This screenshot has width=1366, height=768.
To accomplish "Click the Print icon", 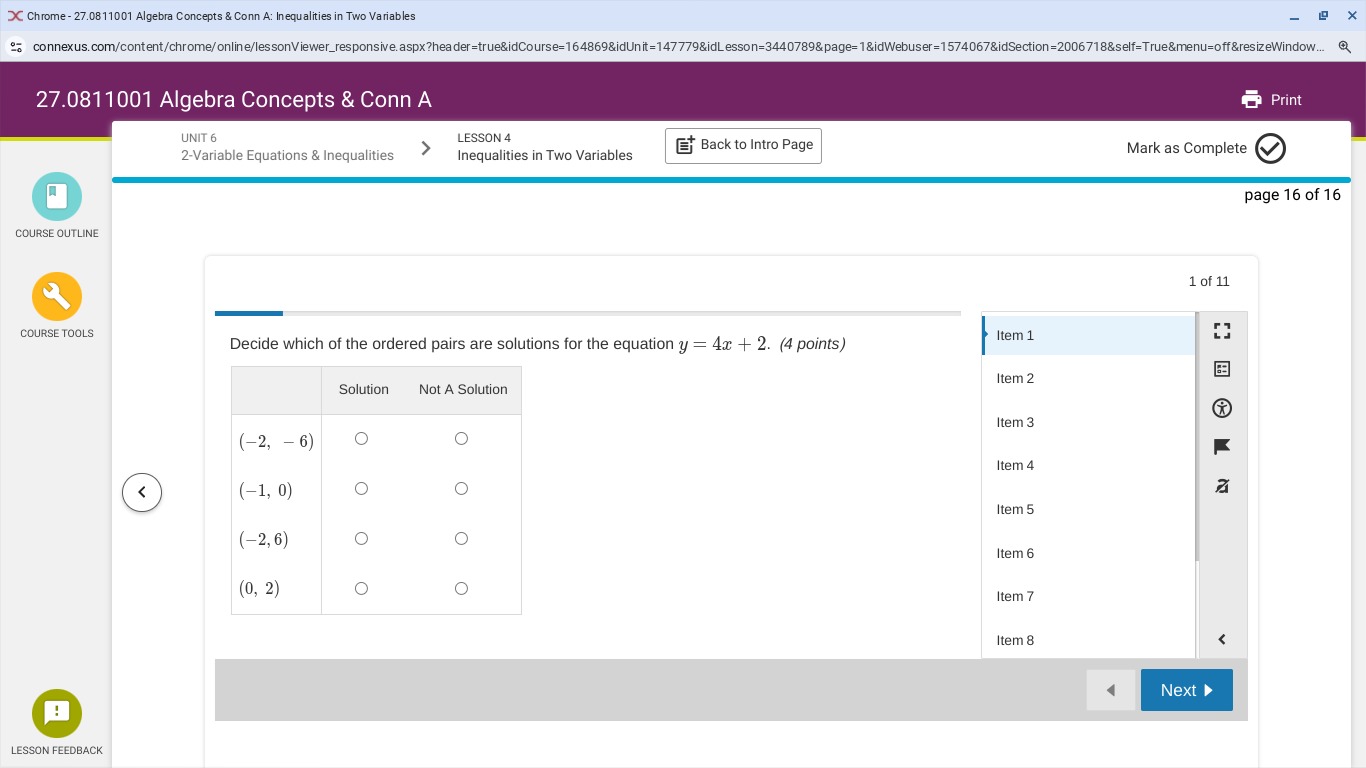I will 1251,100.
